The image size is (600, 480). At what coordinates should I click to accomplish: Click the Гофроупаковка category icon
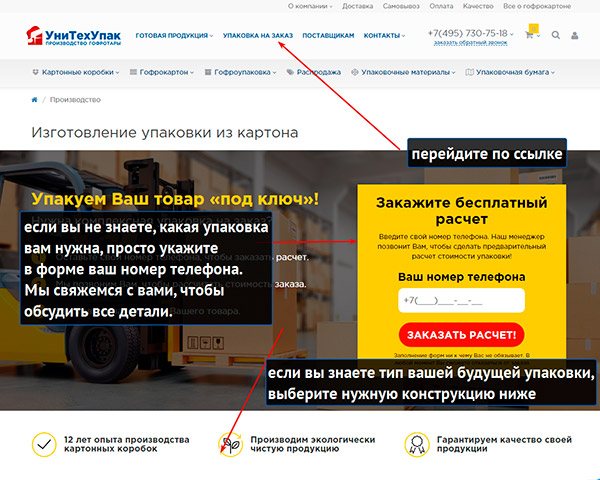coord(208,72)
